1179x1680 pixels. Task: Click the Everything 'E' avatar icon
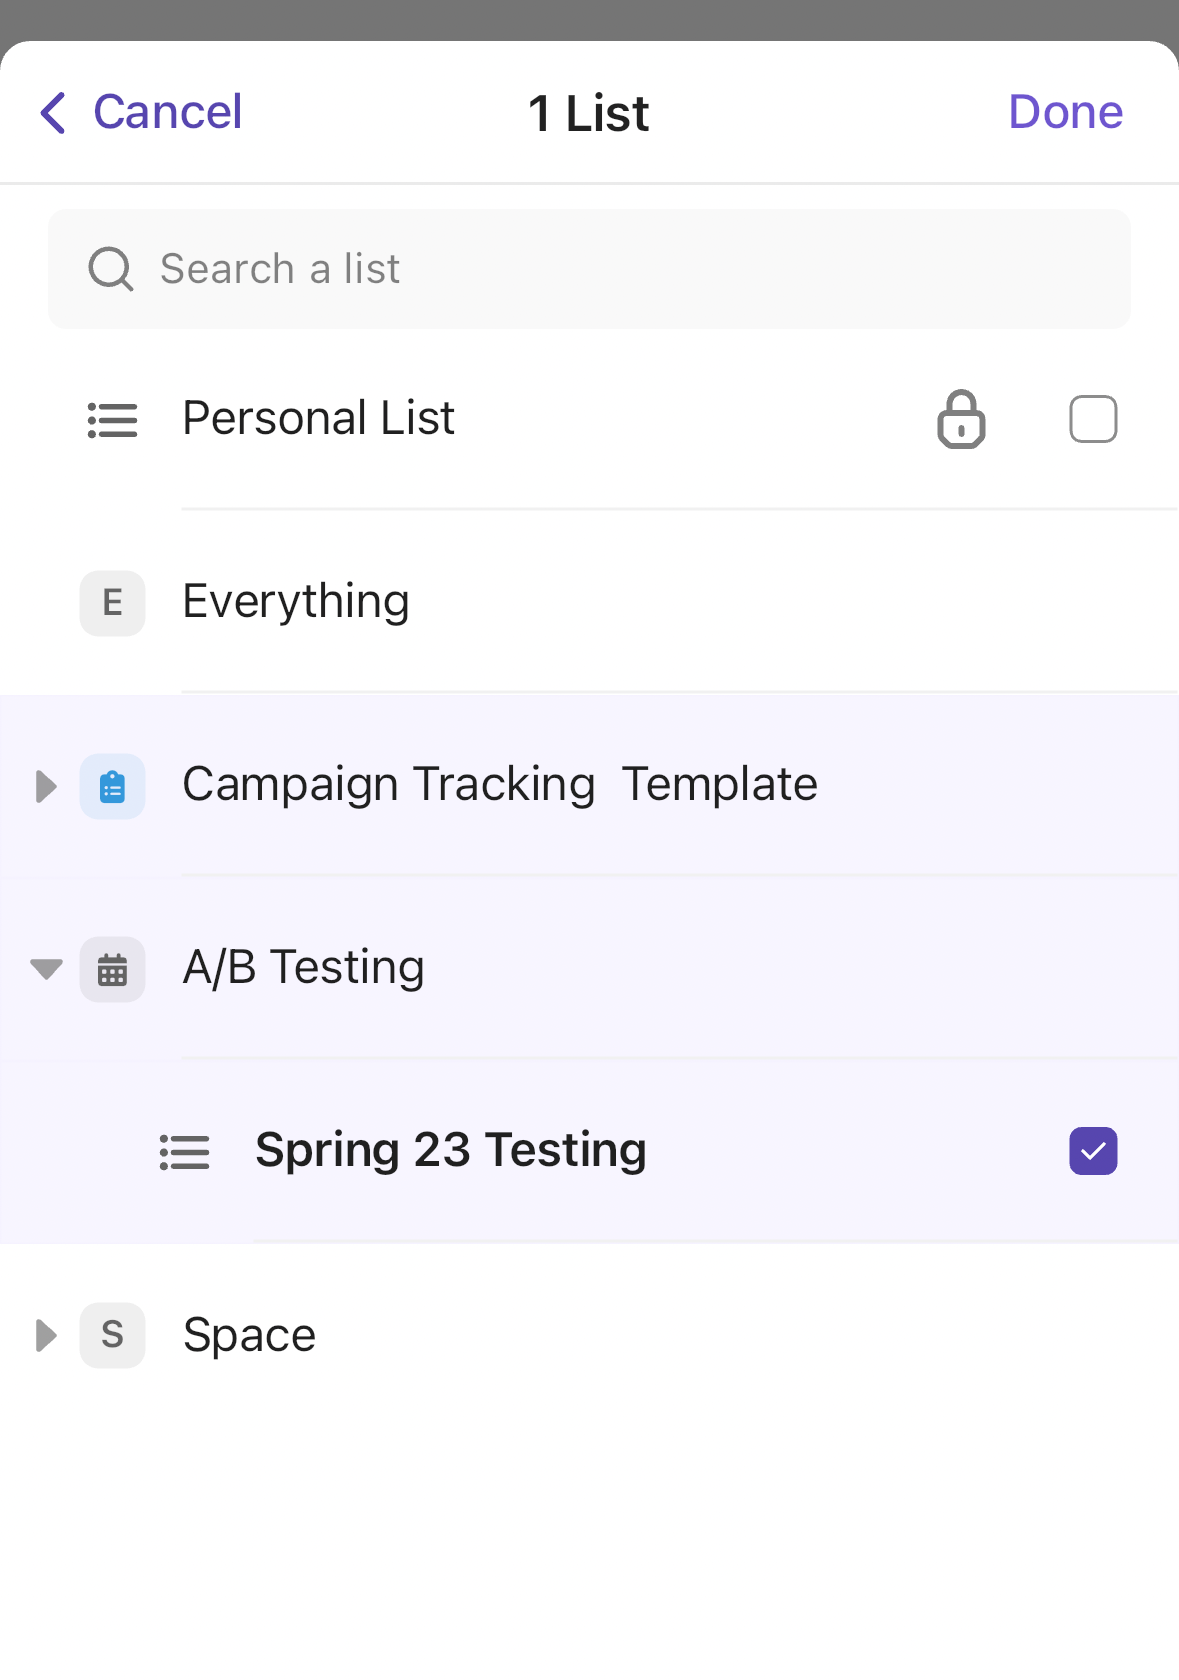click(x=112, y=603)
